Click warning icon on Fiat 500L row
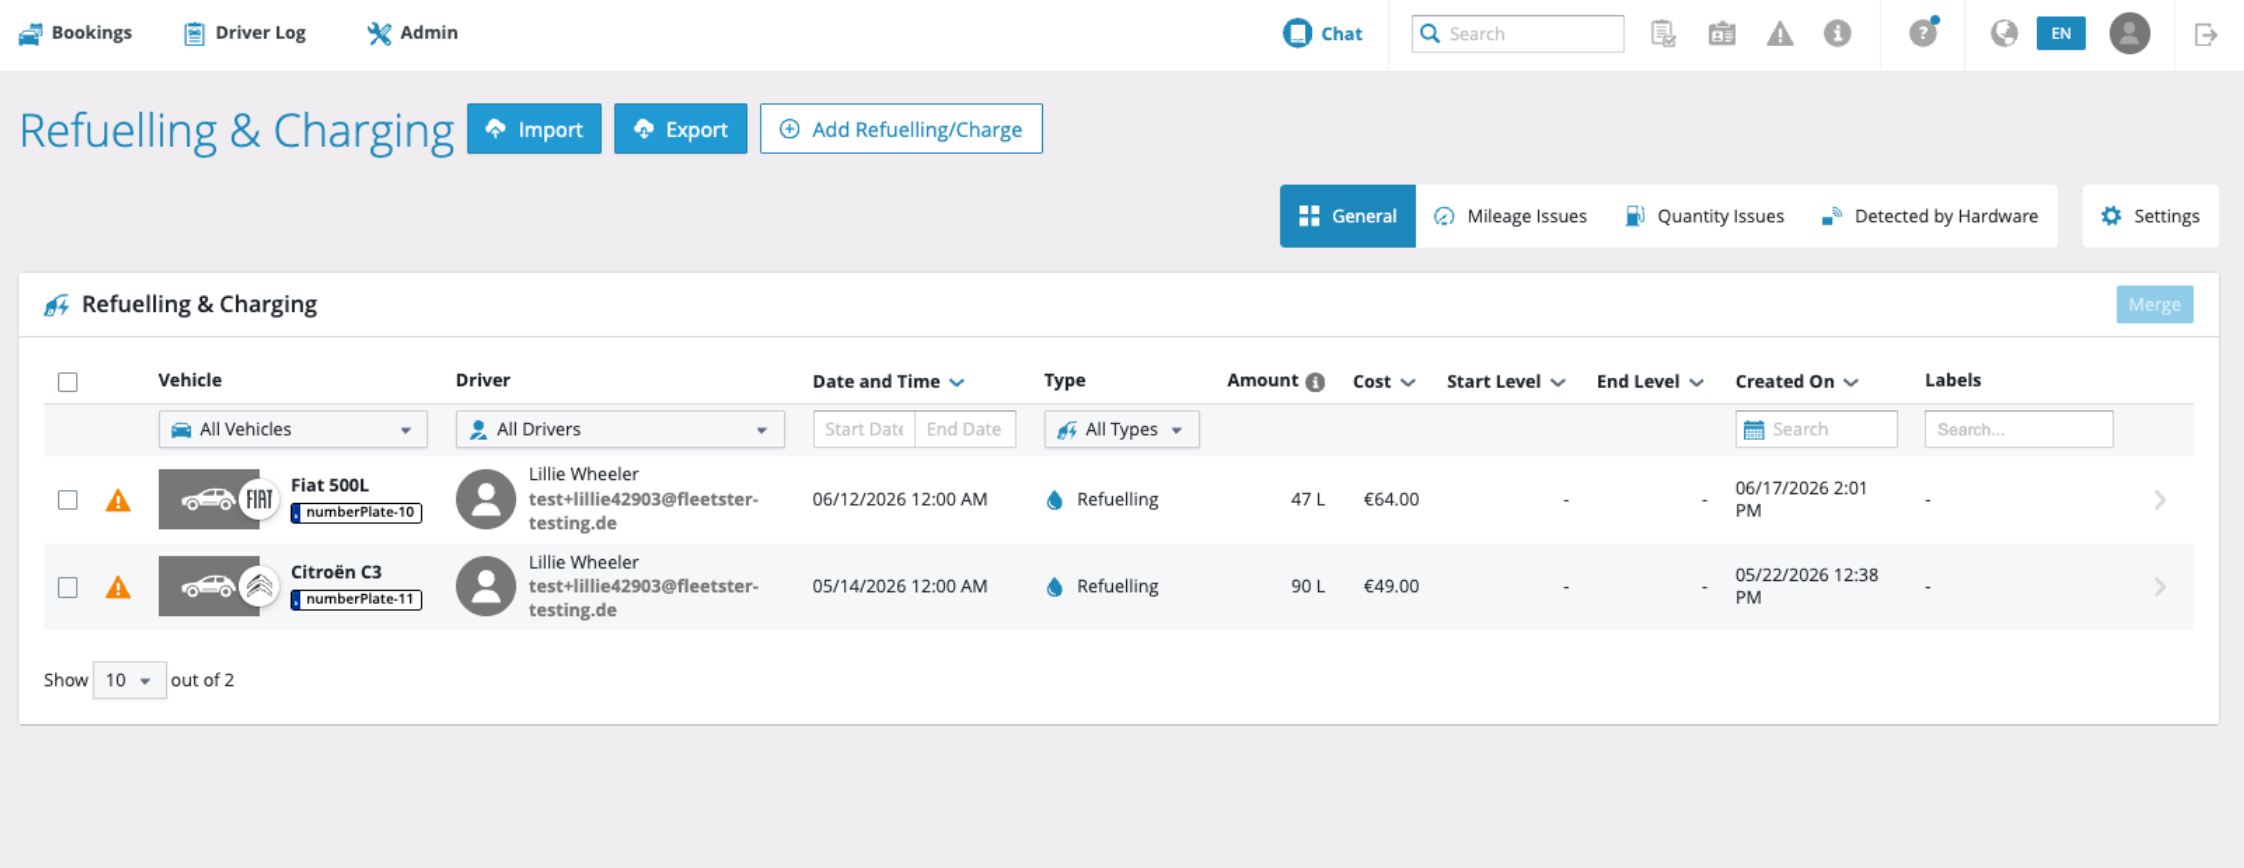 [118, 500]
